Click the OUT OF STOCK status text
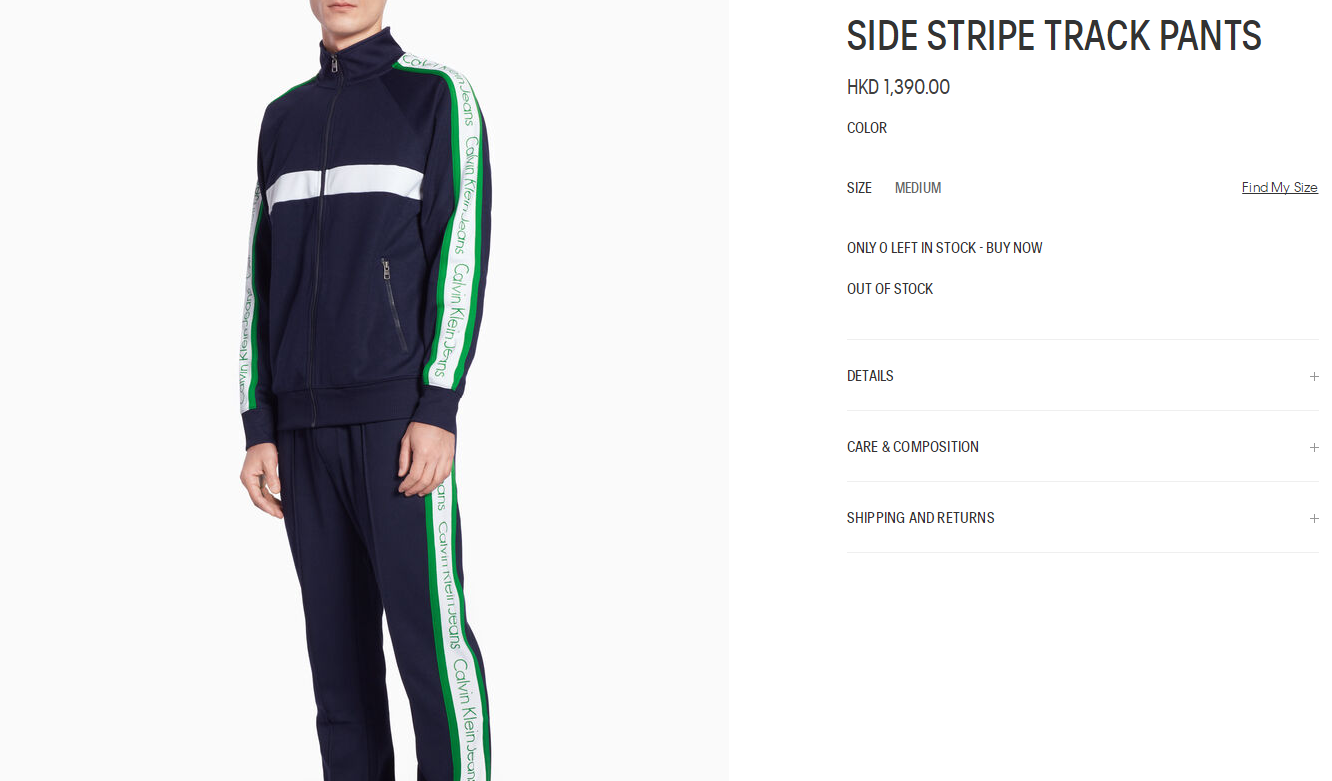Viewport: 1332px width, 781px height. [890, 289]
